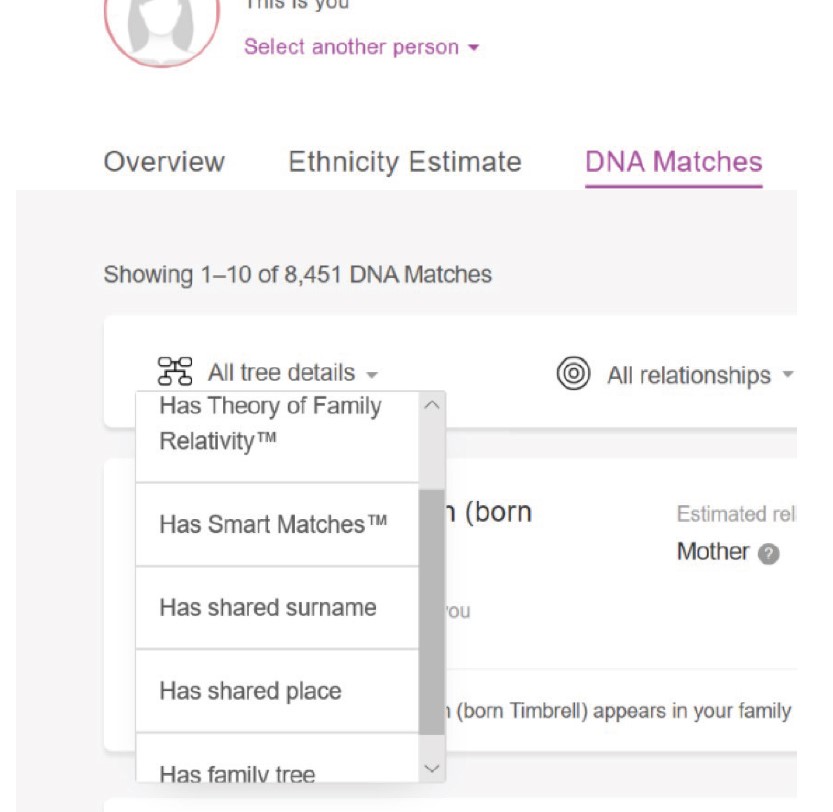Click the dropdown list scrollbar thumb
This screenshot has width=833, height=812.
(x=431, y=610)
